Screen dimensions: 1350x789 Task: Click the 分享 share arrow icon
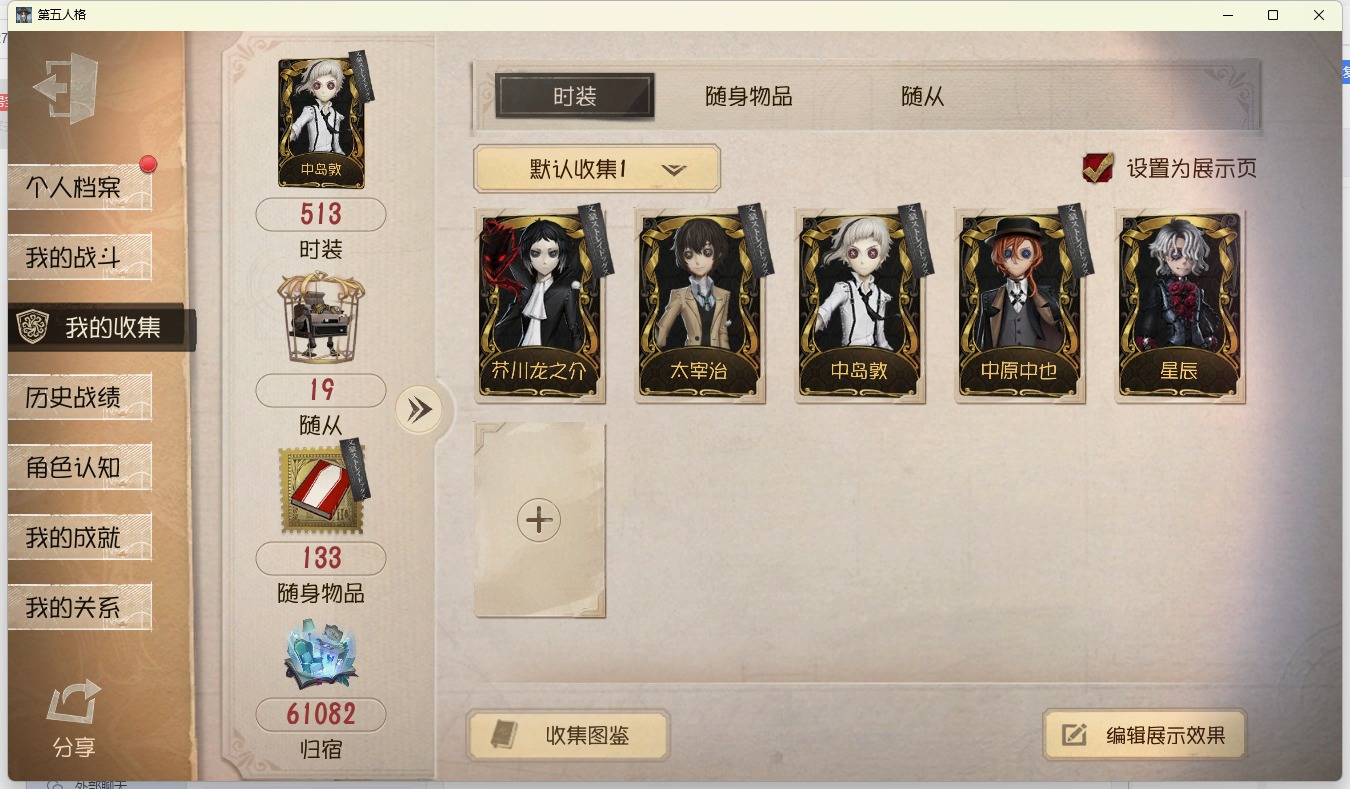[74, 703]
